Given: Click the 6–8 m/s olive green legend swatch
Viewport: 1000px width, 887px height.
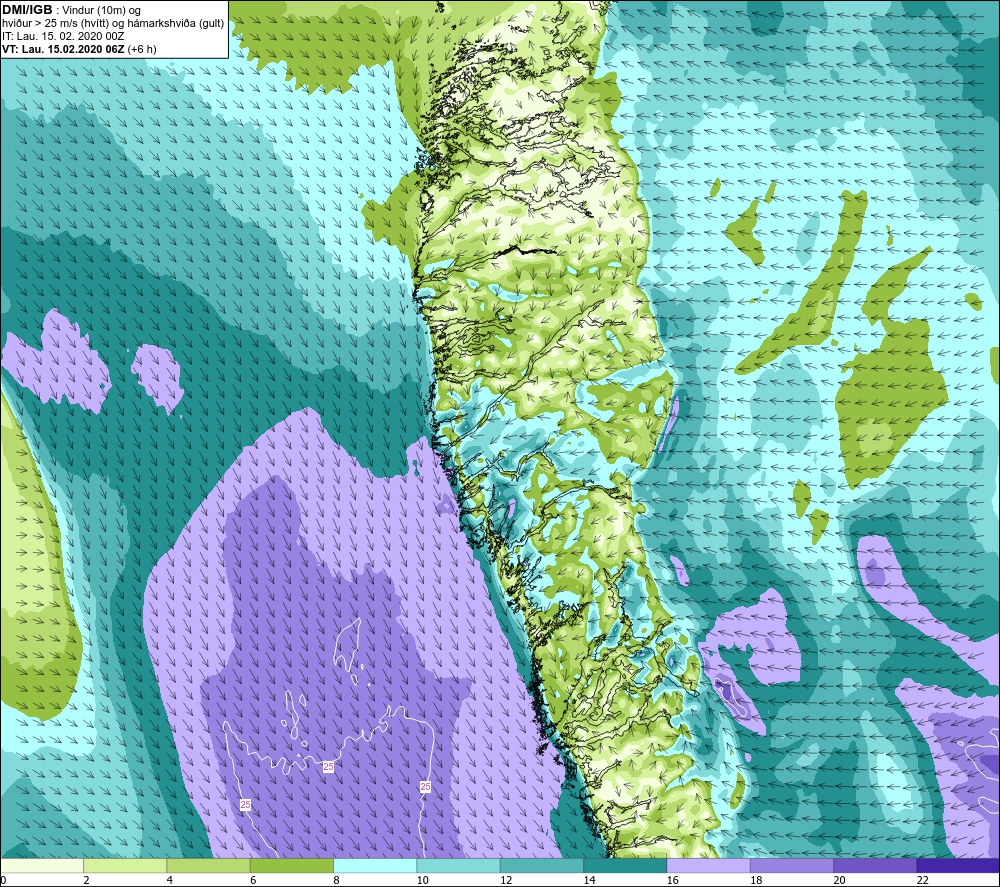Looking at the screenshot, I should (291, 865).
